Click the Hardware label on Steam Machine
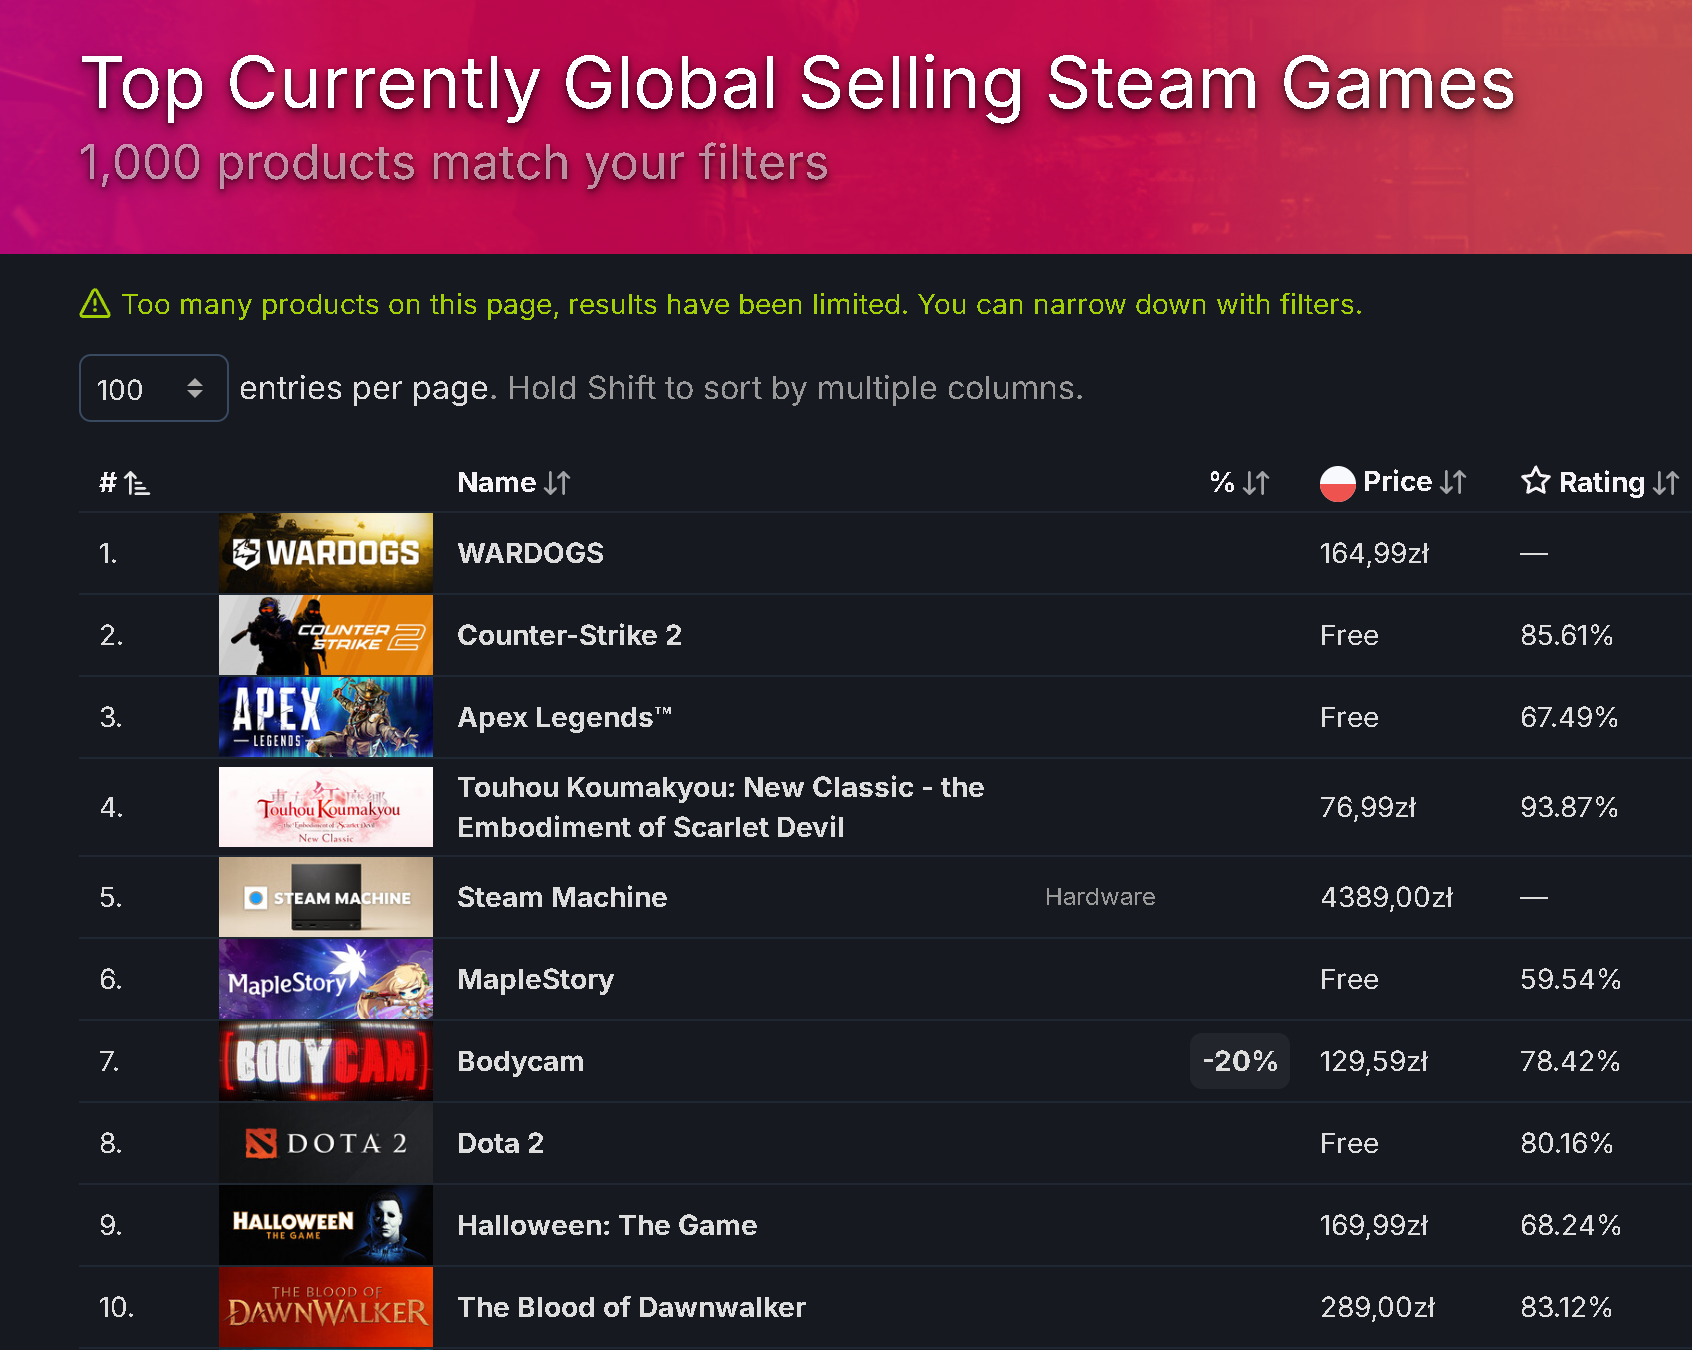The height and width of the screenshot is (1350, 1692). pos(1100,897)
